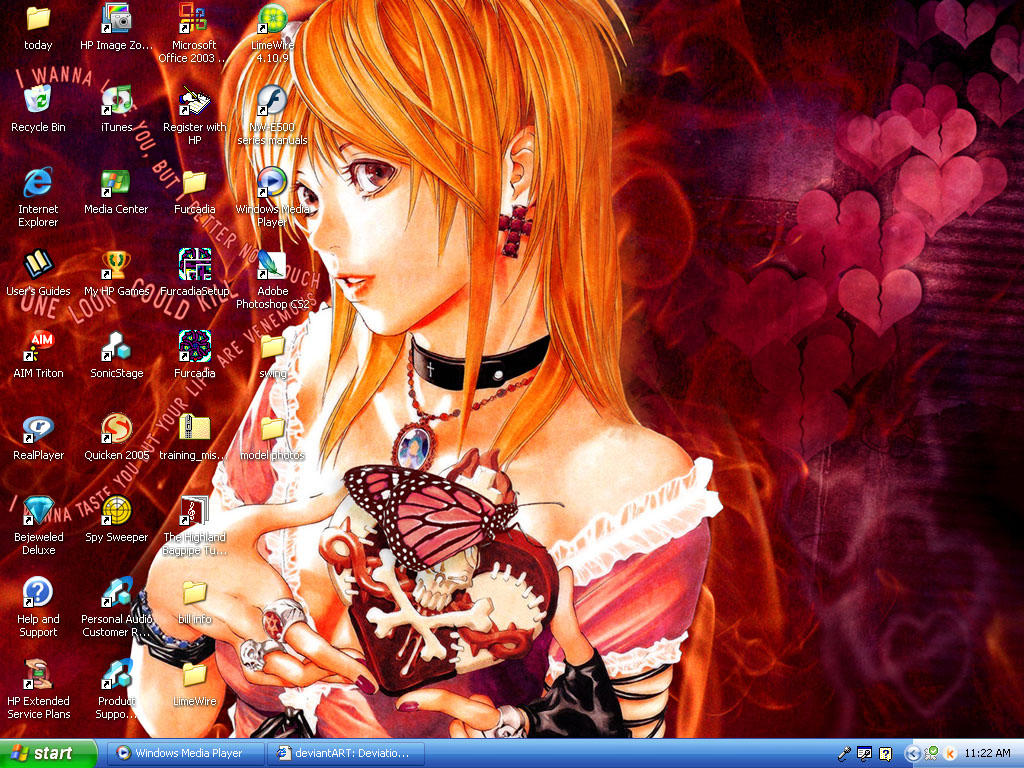Select the Register with HP icon

pos(194,101)
